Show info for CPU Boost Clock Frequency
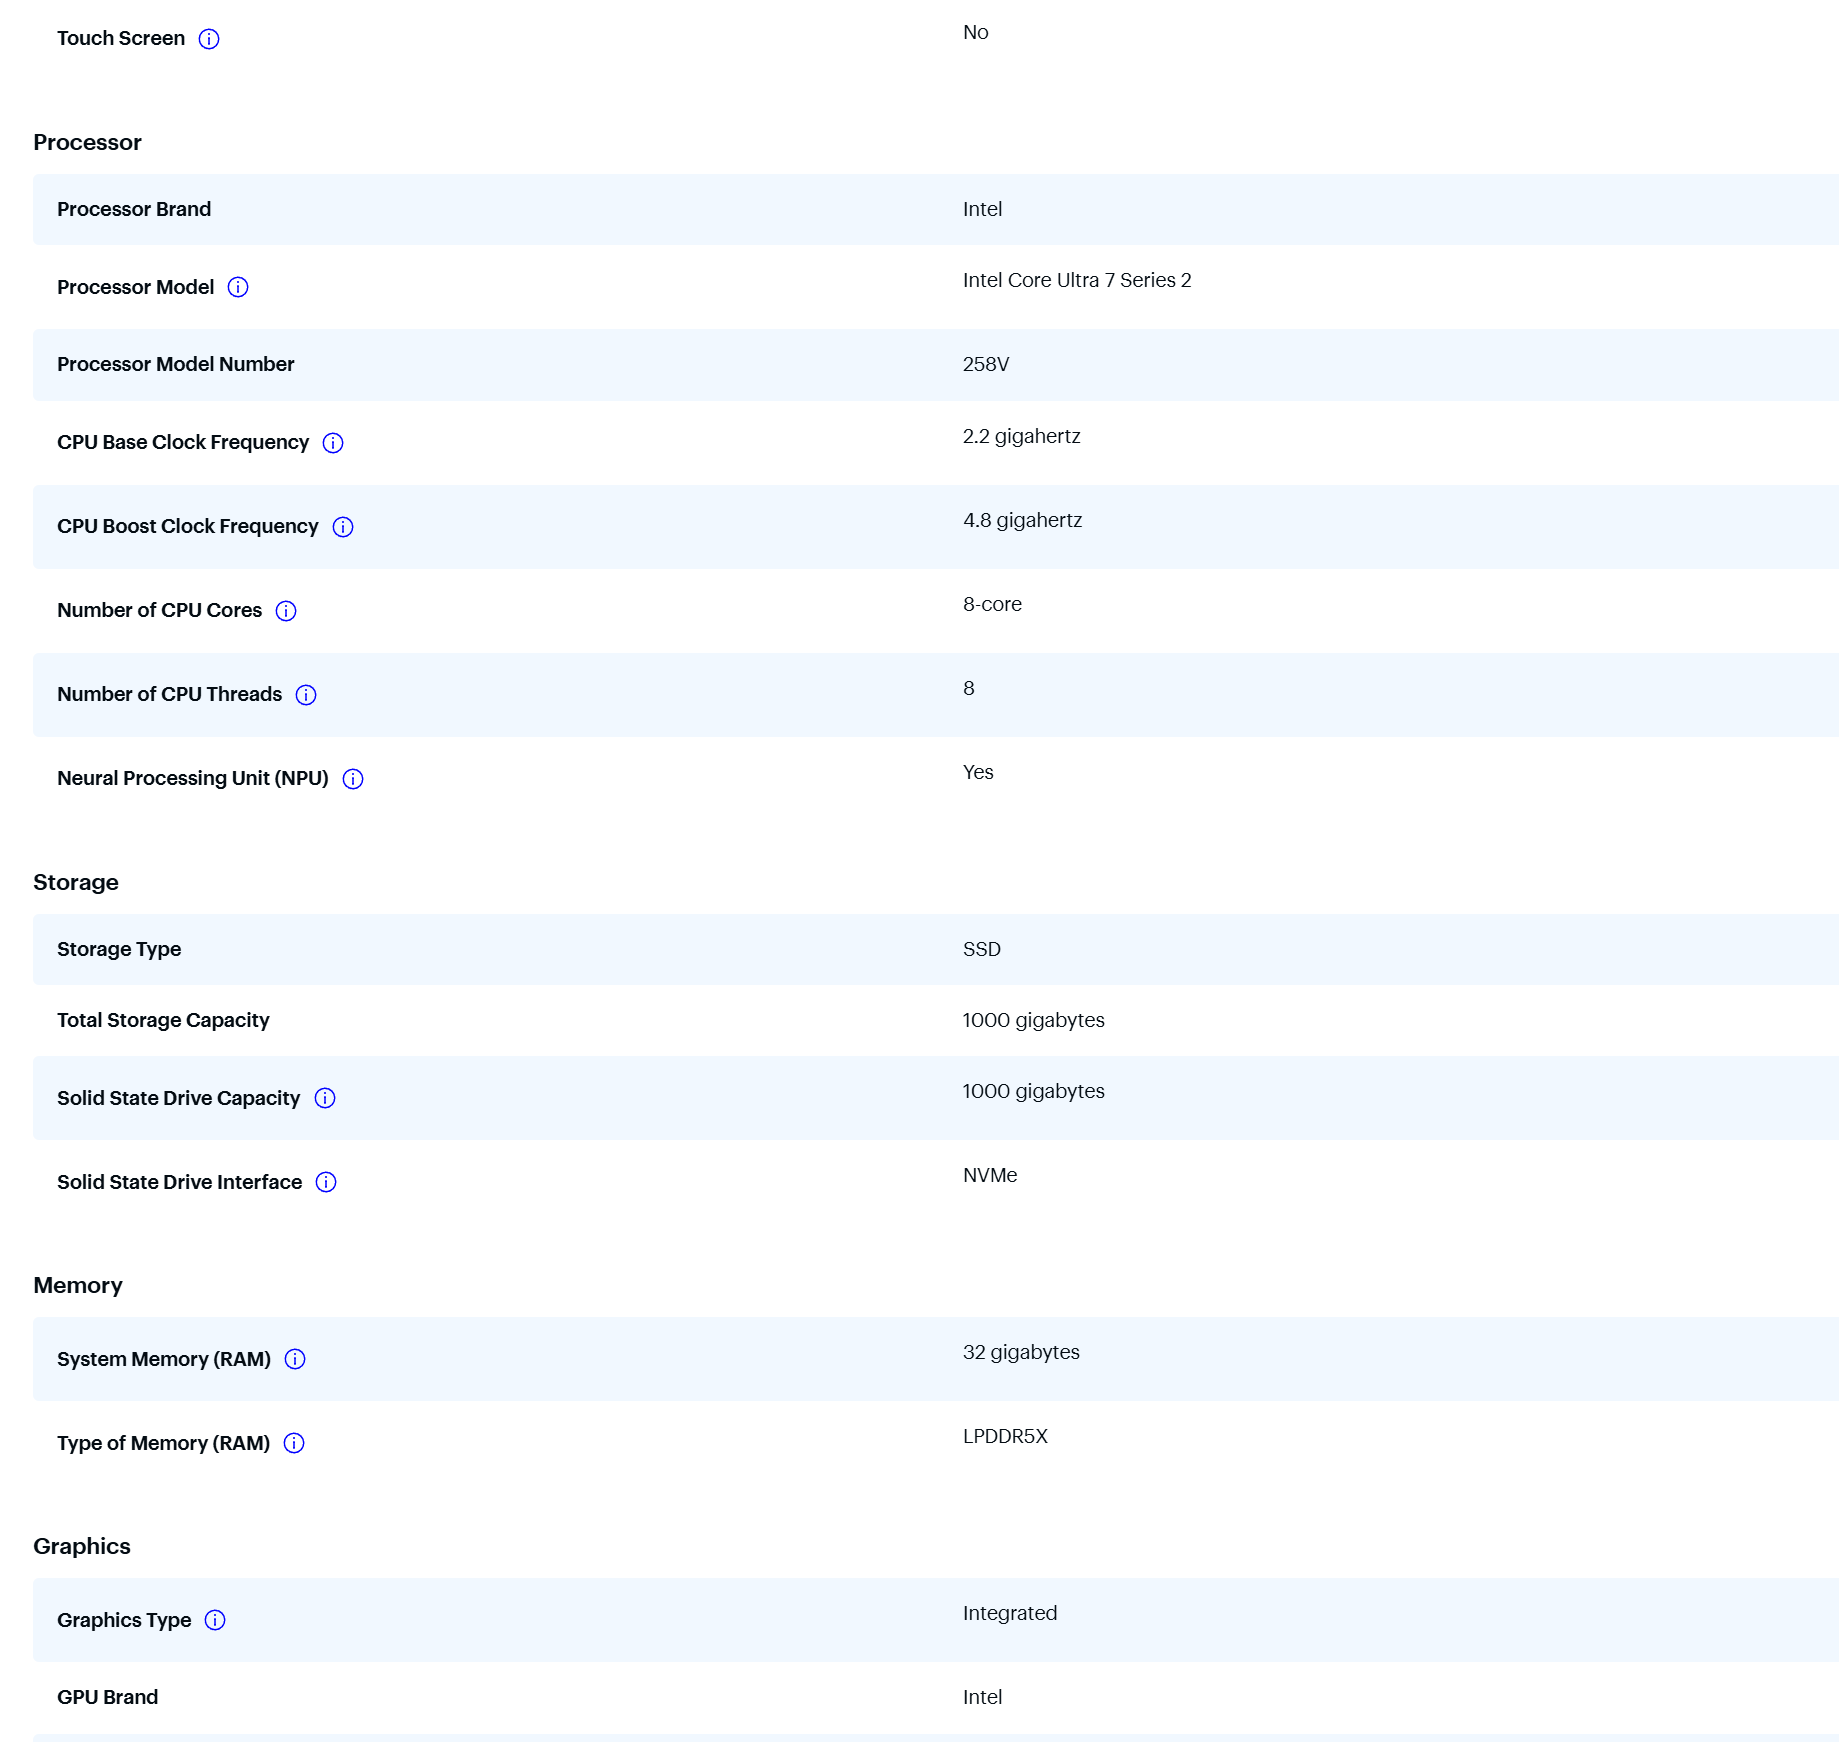The image size is (1839, 1742). 343,527
